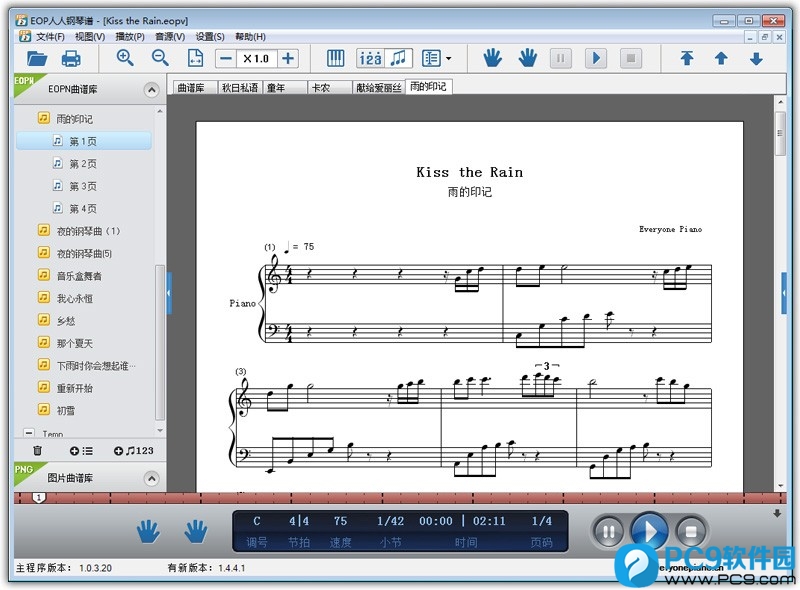Screen dimensions: 800x590
Task: Switch to the 童年 tab
Action: click(x=285, y=88)
